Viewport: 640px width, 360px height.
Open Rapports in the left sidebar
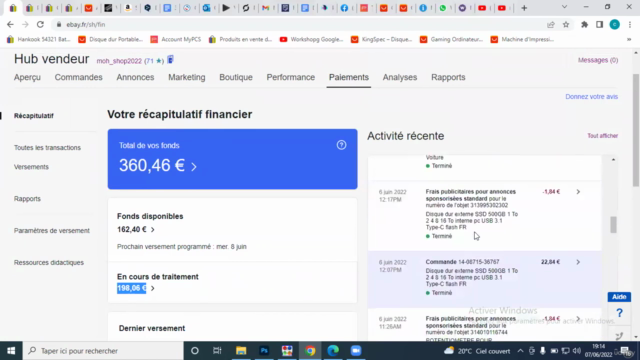[x=27, y=199]
